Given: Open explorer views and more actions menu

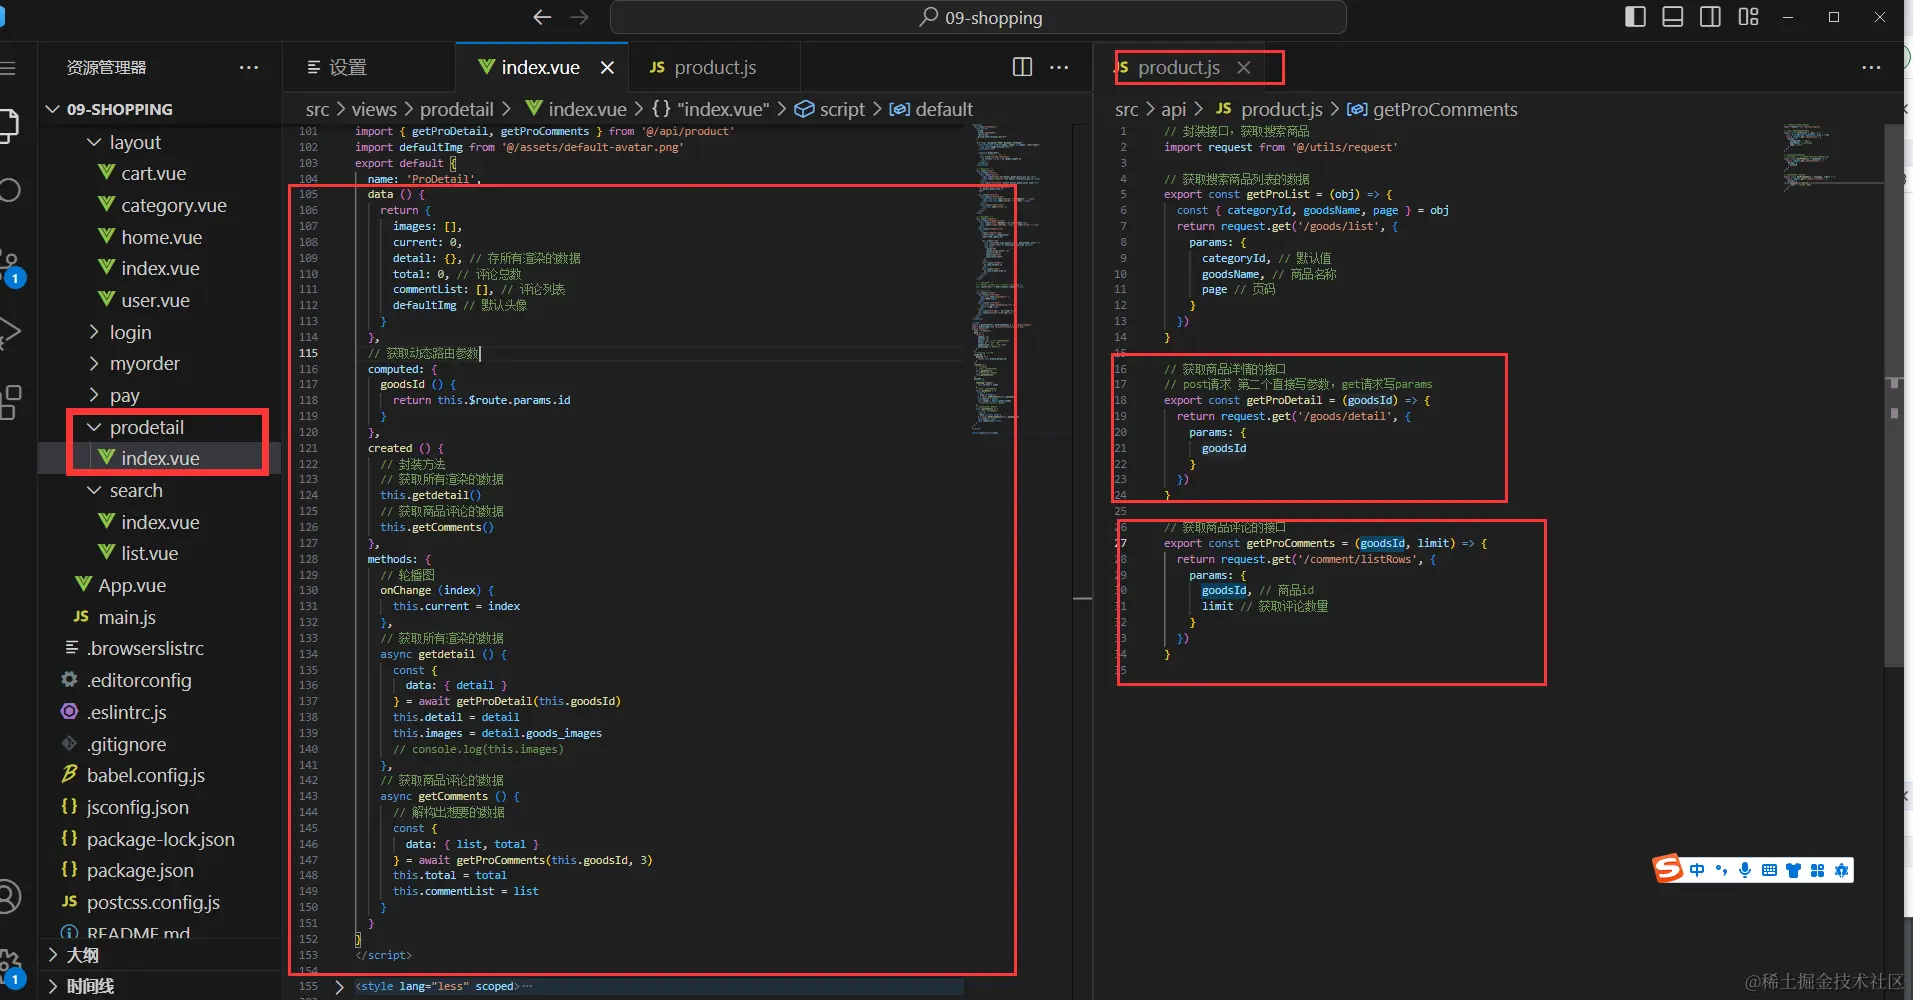Looking at the screenshot, I should coord(249,67).
